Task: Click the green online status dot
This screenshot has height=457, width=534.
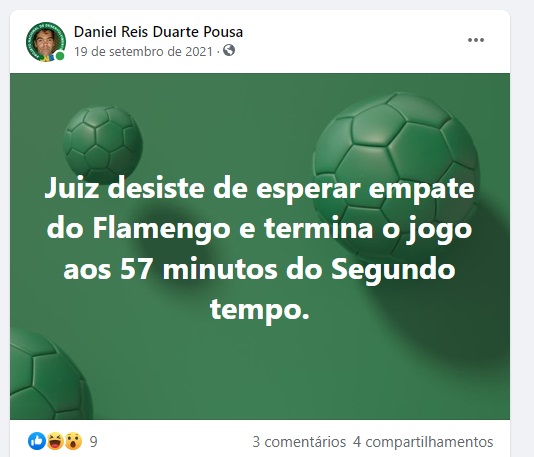Action: point(60,56)
